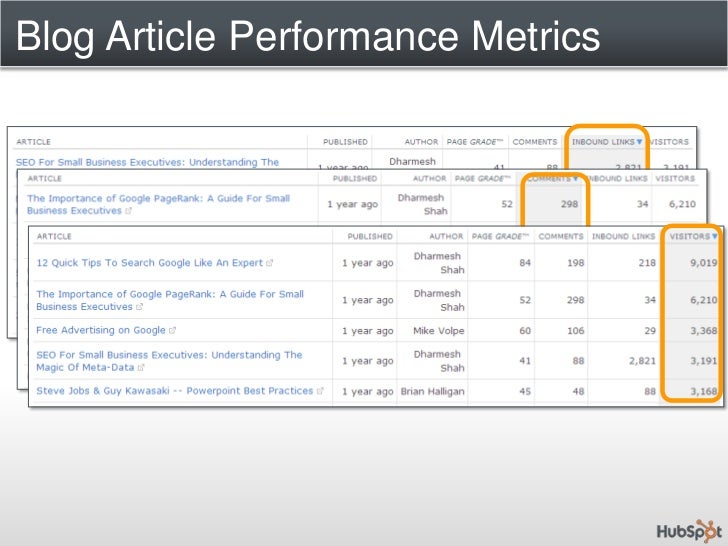
Task: Click external link icon in front table PageRank row
Action: click(x=139, y=307)
